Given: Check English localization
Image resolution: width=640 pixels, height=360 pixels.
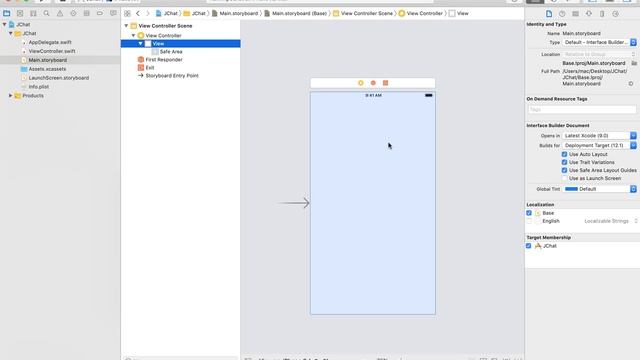Looking at the screenshot, I should point(529,221).
